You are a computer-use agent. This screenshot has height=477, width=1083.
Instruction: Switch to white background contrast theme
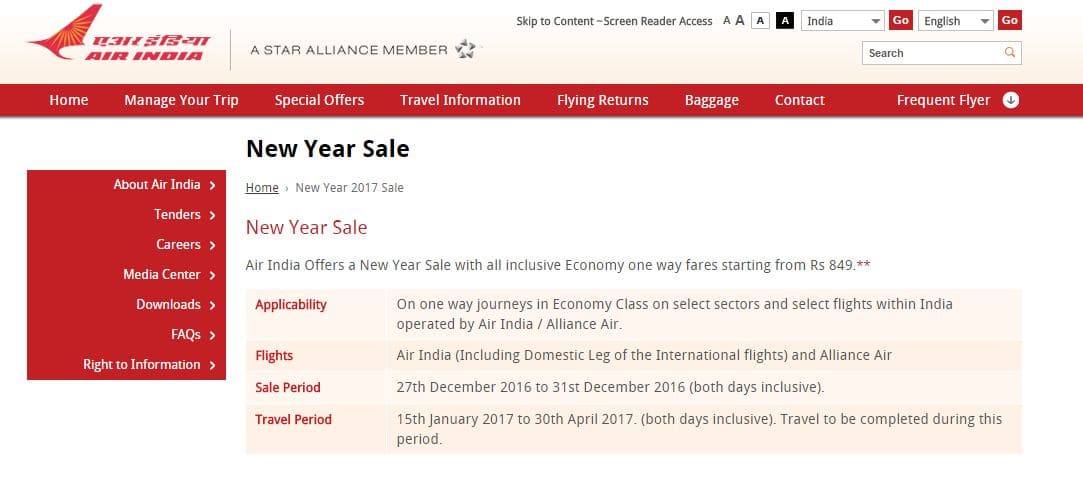click(760, 21)
